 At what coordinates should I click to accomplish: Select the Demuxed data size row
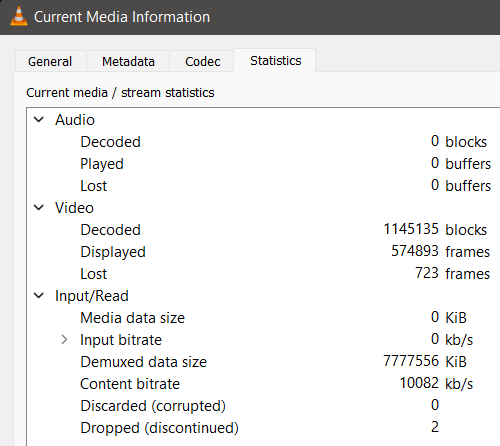pyautogui.click(x=263, y=362)
